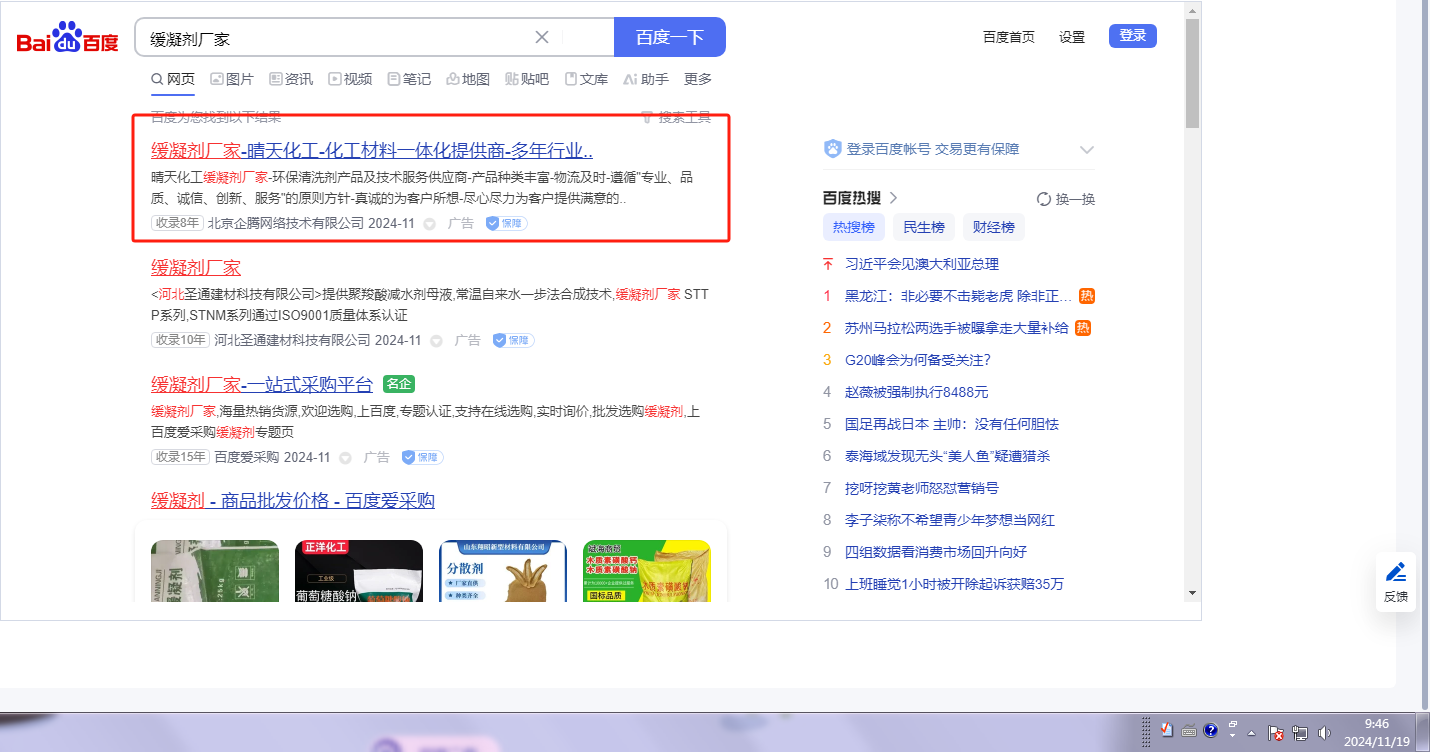Click 河北圣通建材科技有限公司 source name
This screenshot has width=1430, height=752.
293,340
